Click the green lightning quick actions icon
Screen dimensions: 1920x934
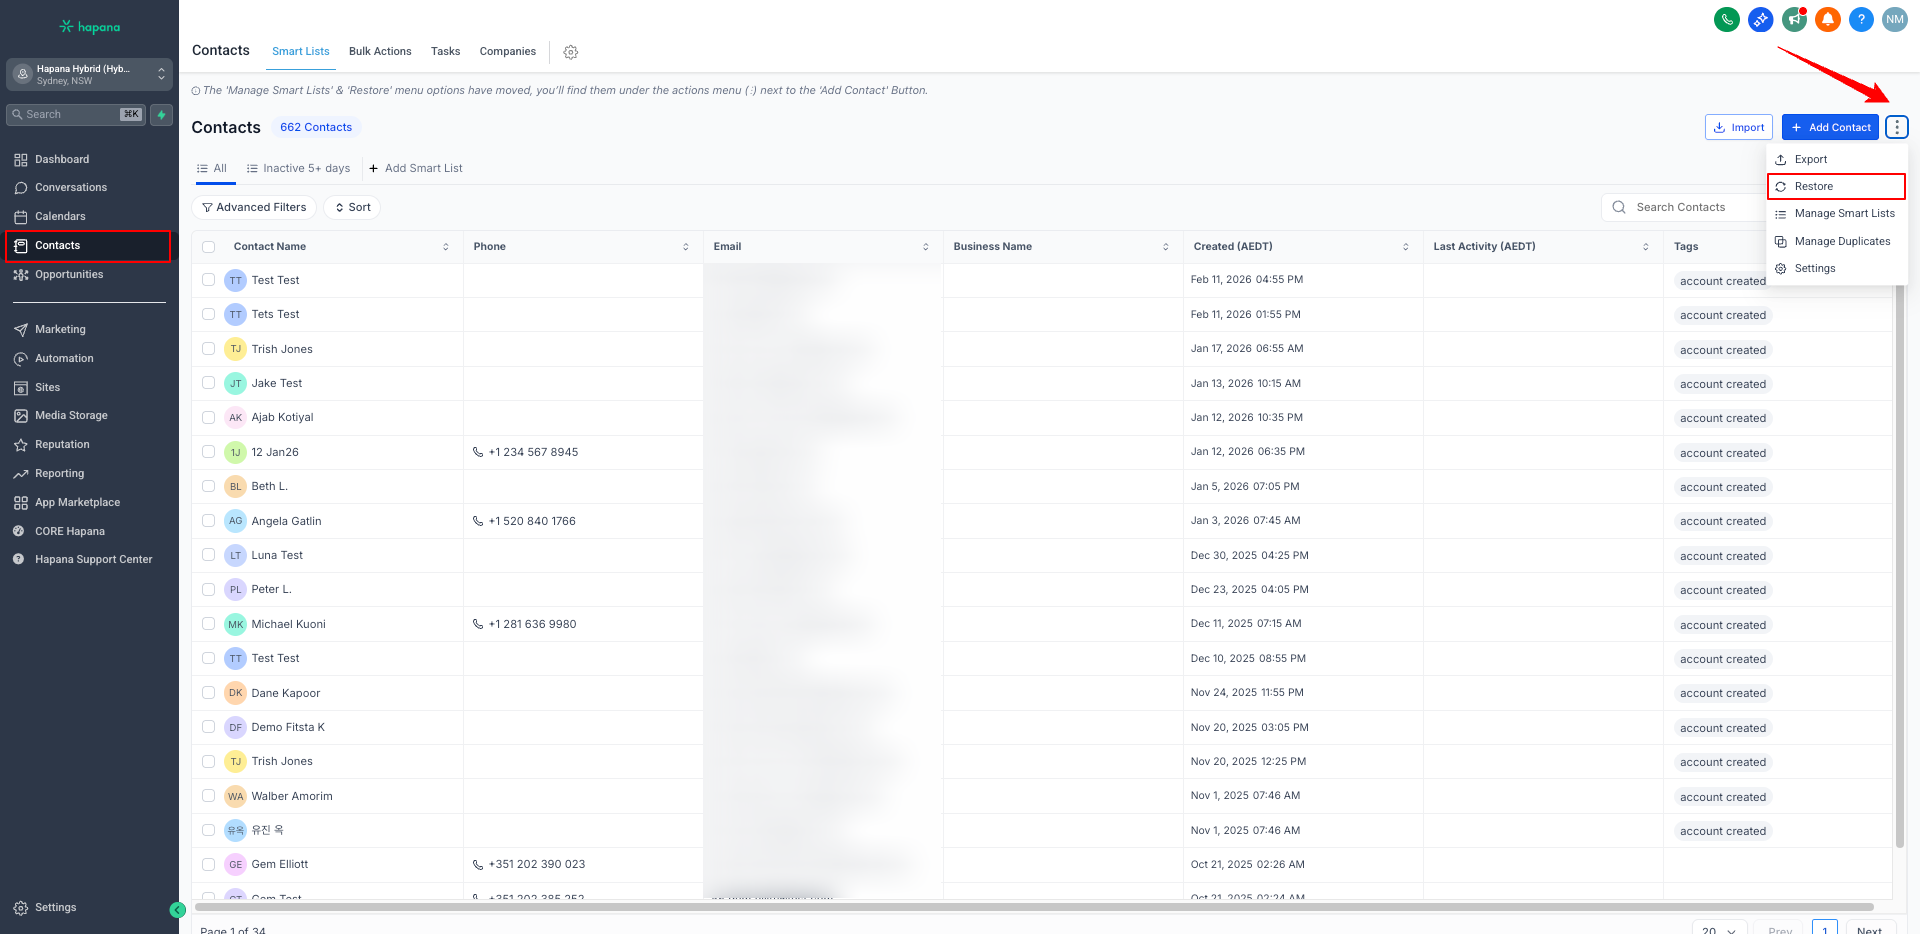[x=161, y=115]
